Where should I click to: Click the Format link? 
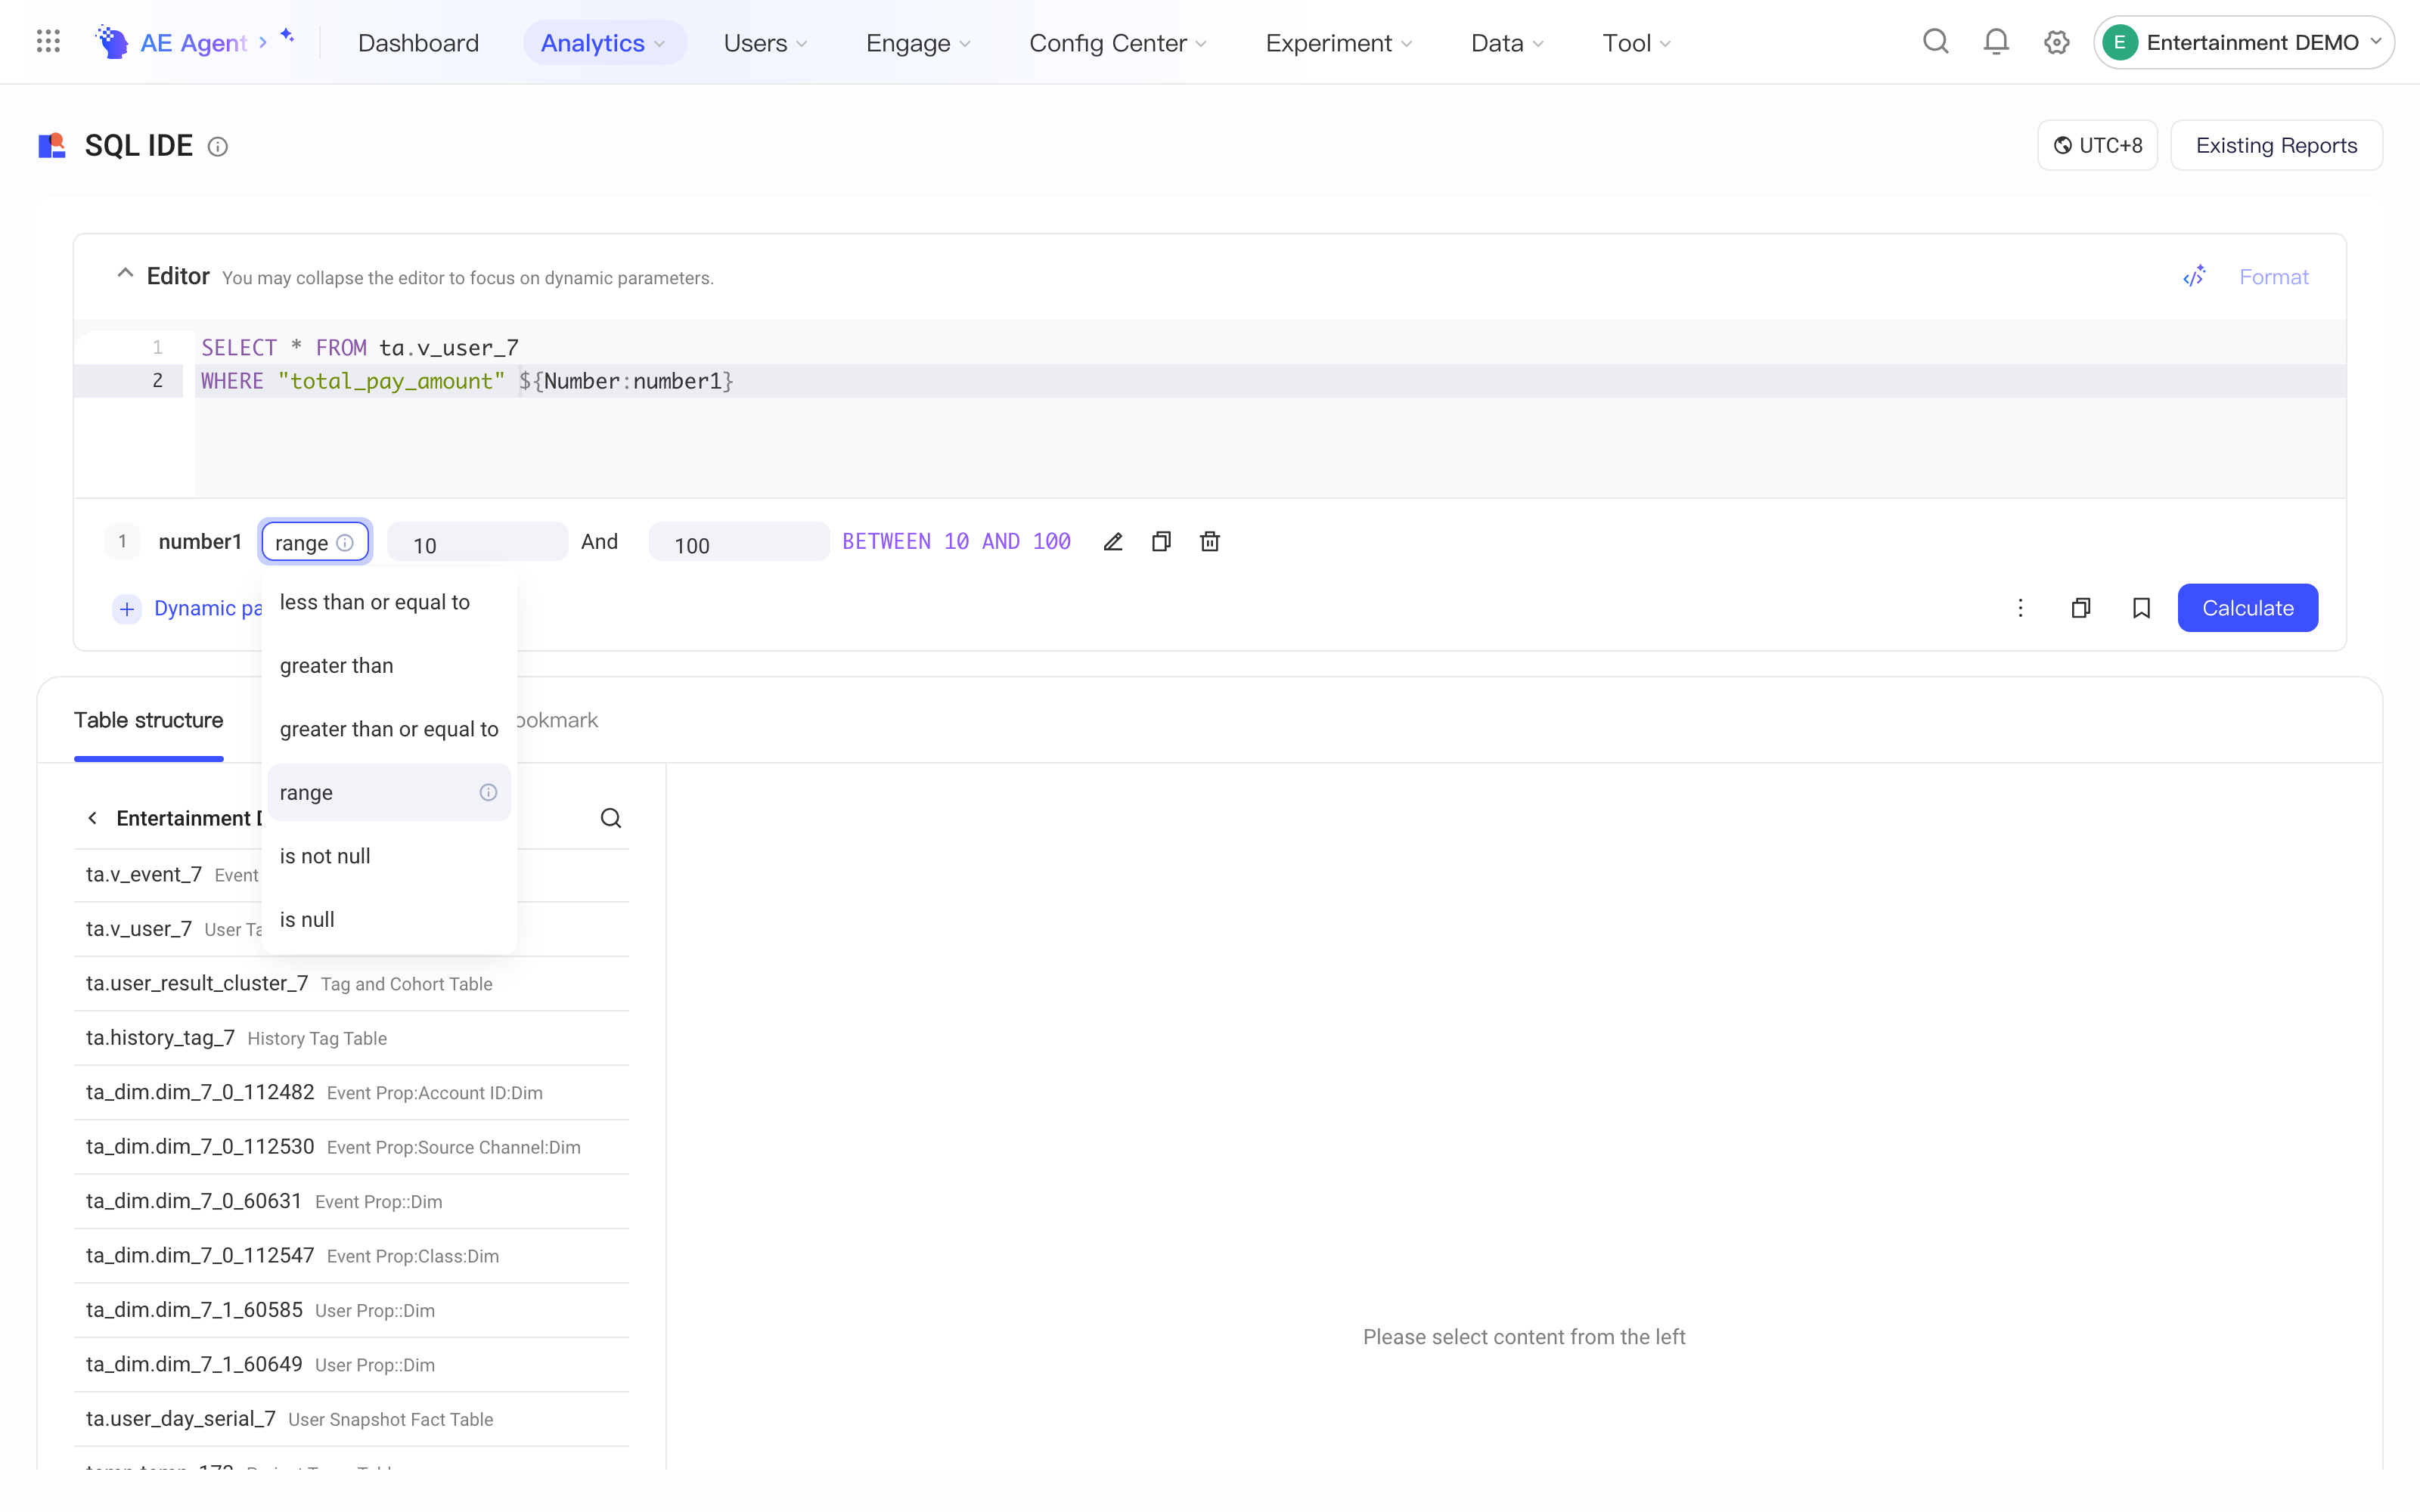pyautogui.click(x=2273, y=277)
